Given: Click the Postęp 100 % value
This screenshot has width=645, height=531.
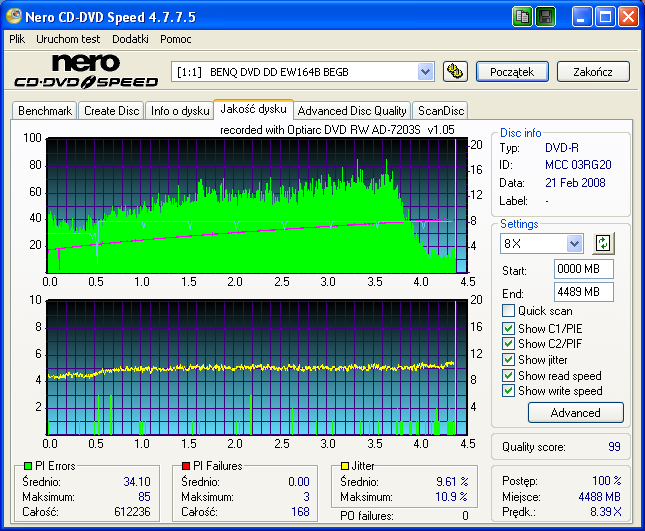Looking at the screenshot, I should [x=607, y=480].
